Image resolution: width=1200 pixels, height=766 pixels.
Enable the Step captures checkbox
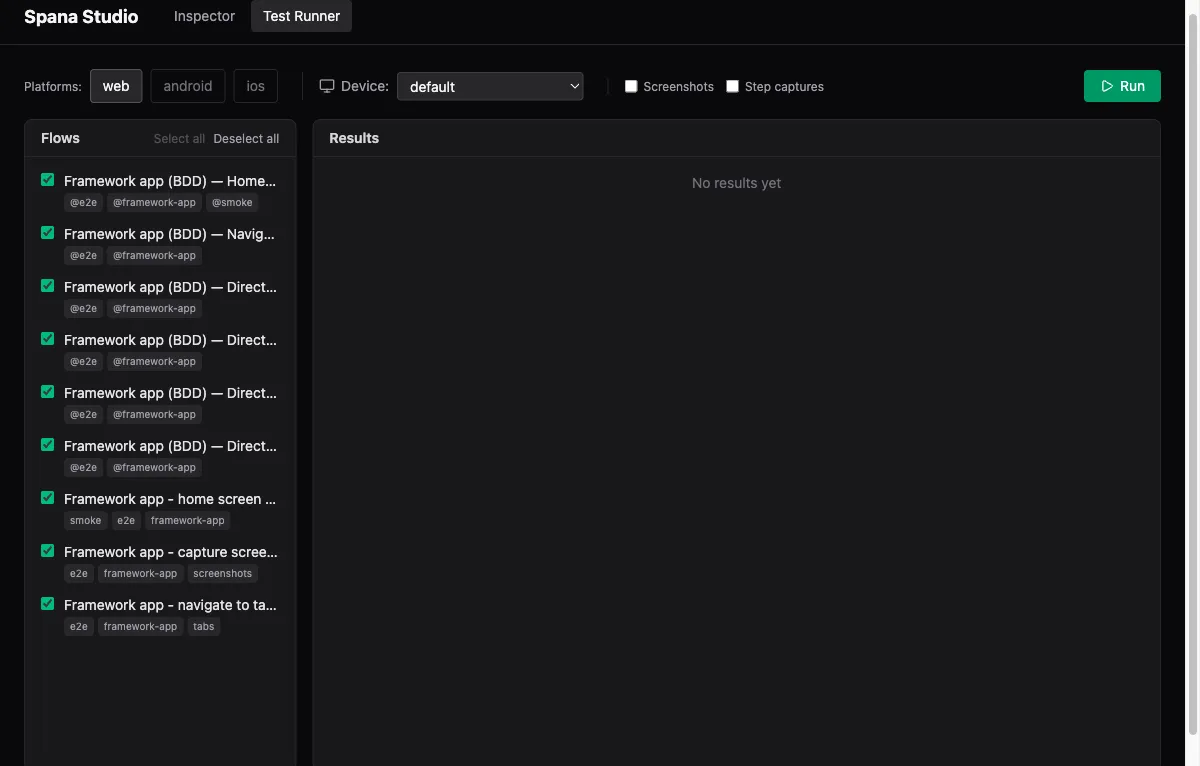tap(732, 87)
